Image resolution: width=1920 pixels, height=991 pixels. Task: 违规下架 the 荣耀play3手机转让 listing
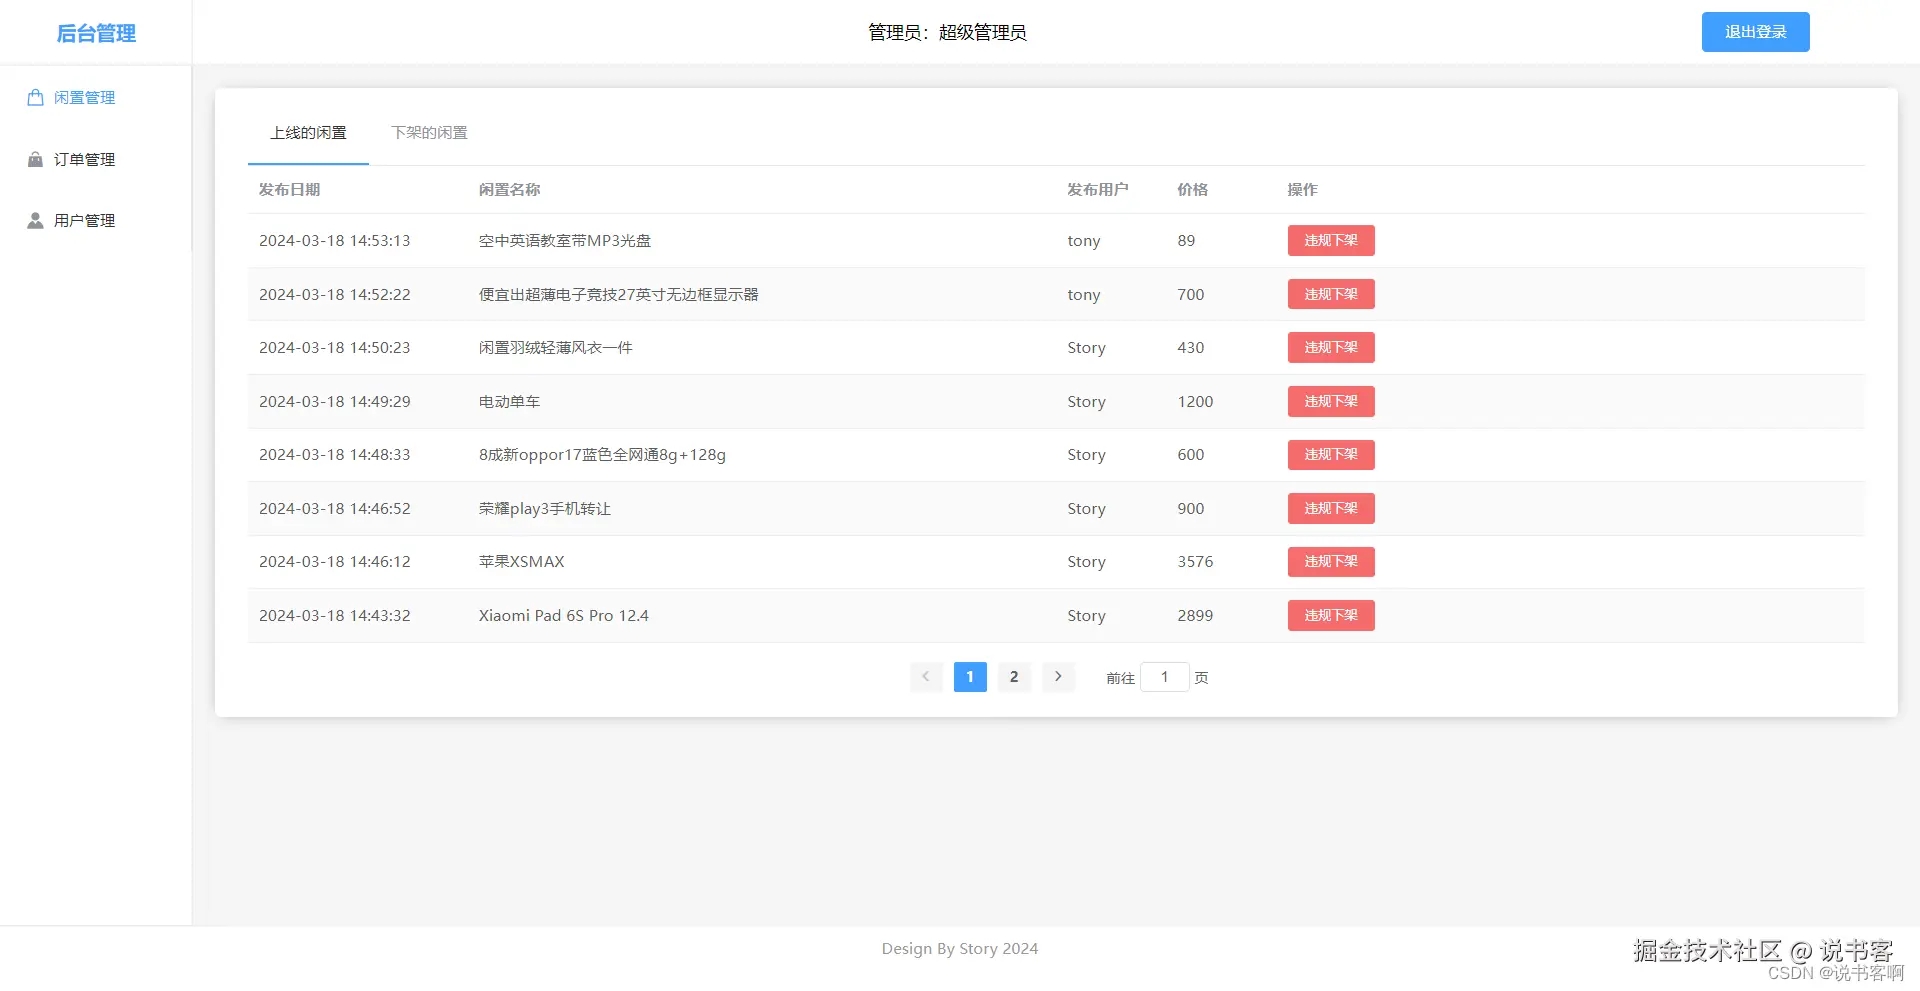(x=1330, y=508)
